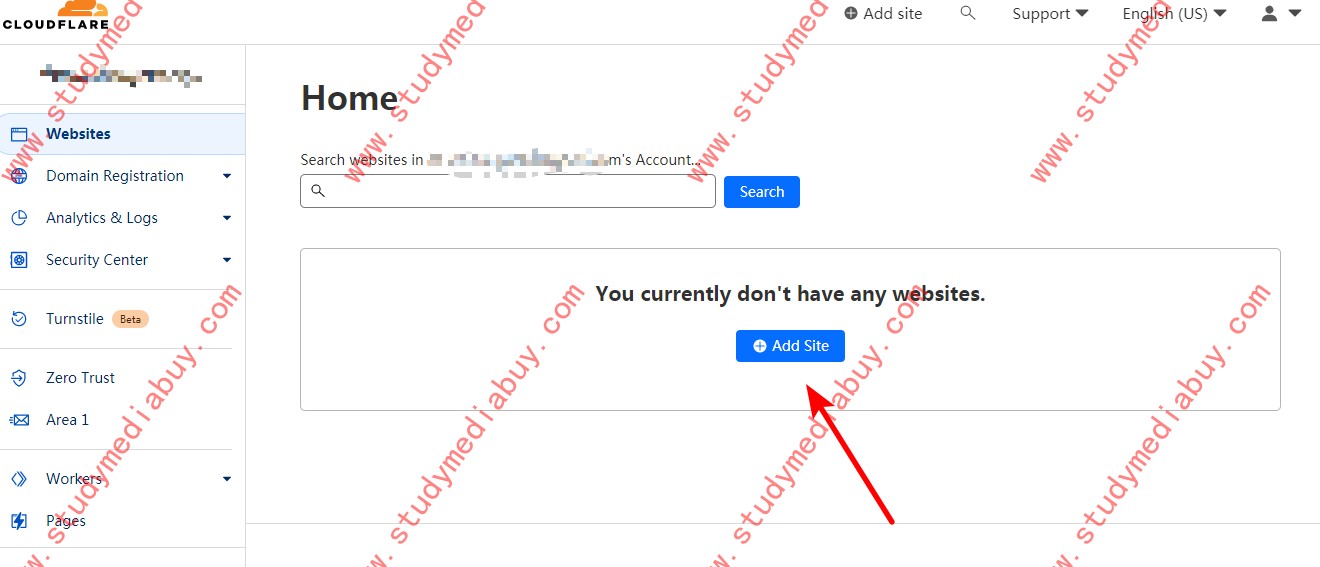Click the Domain Registration globe icon
The image size is (1320, 567).
tap(18, 176)
